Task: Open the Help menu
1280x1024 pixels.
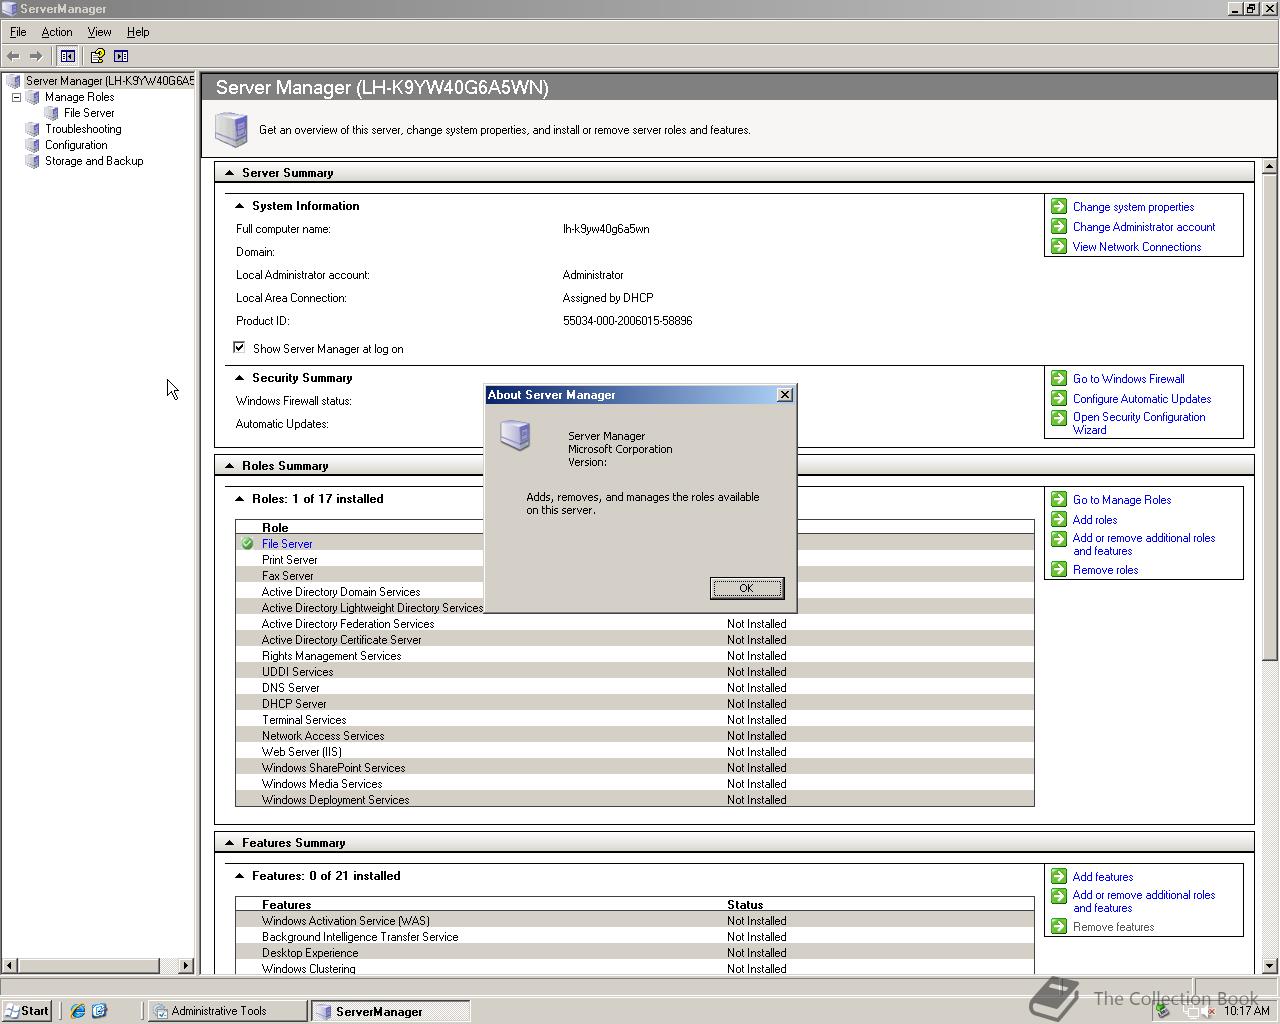Action: point(138,32)
